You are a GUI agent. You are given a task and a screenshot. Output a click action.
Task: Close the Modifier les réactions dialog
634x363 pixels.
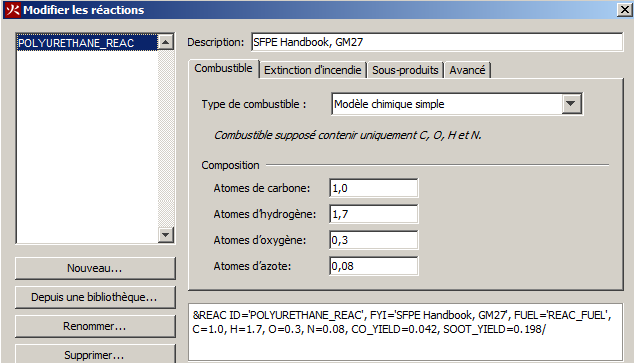pos(624,9)
